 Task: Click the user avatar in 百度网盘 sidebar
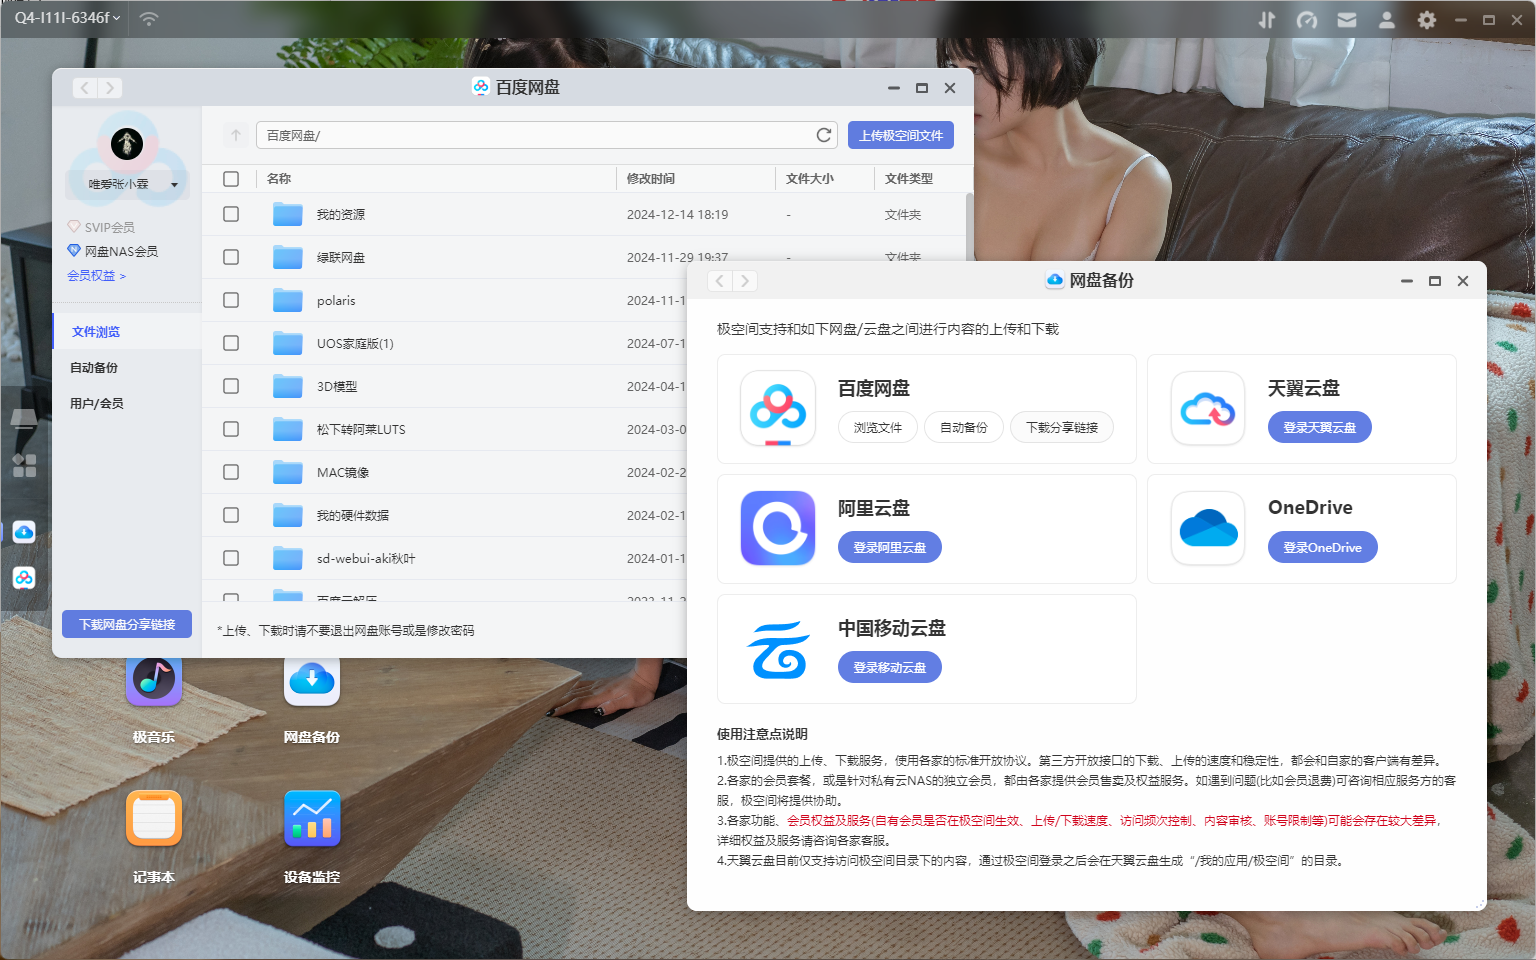point(127,144)
